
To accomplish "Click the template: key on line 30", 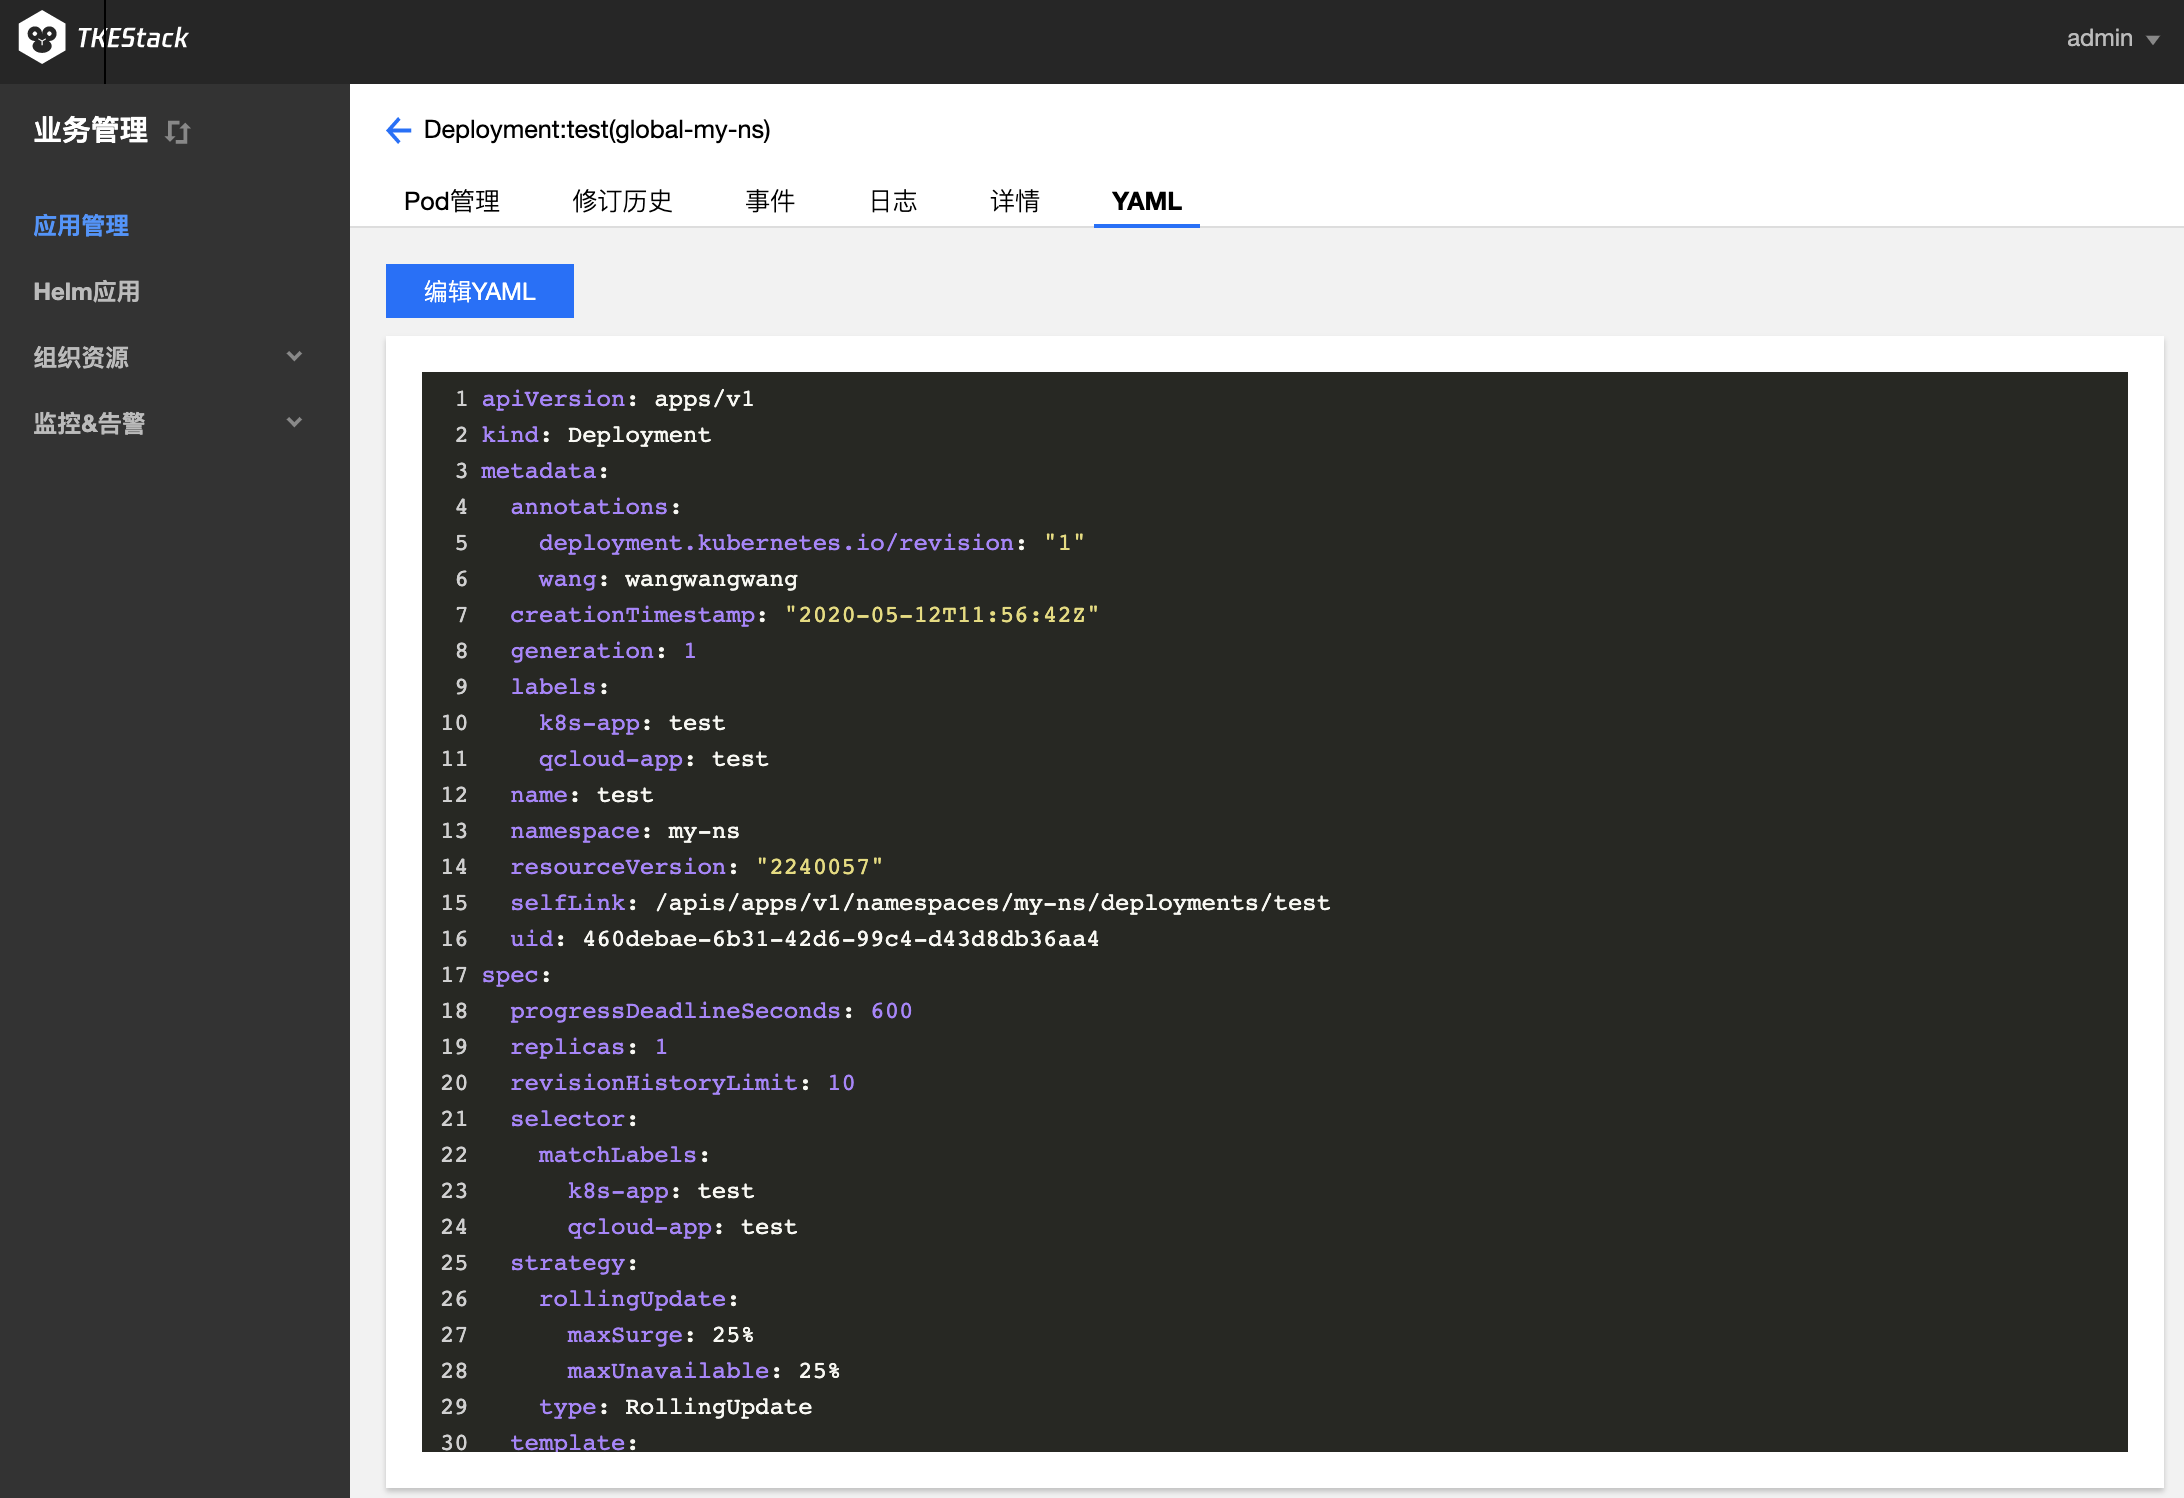I will [574, 1442].
